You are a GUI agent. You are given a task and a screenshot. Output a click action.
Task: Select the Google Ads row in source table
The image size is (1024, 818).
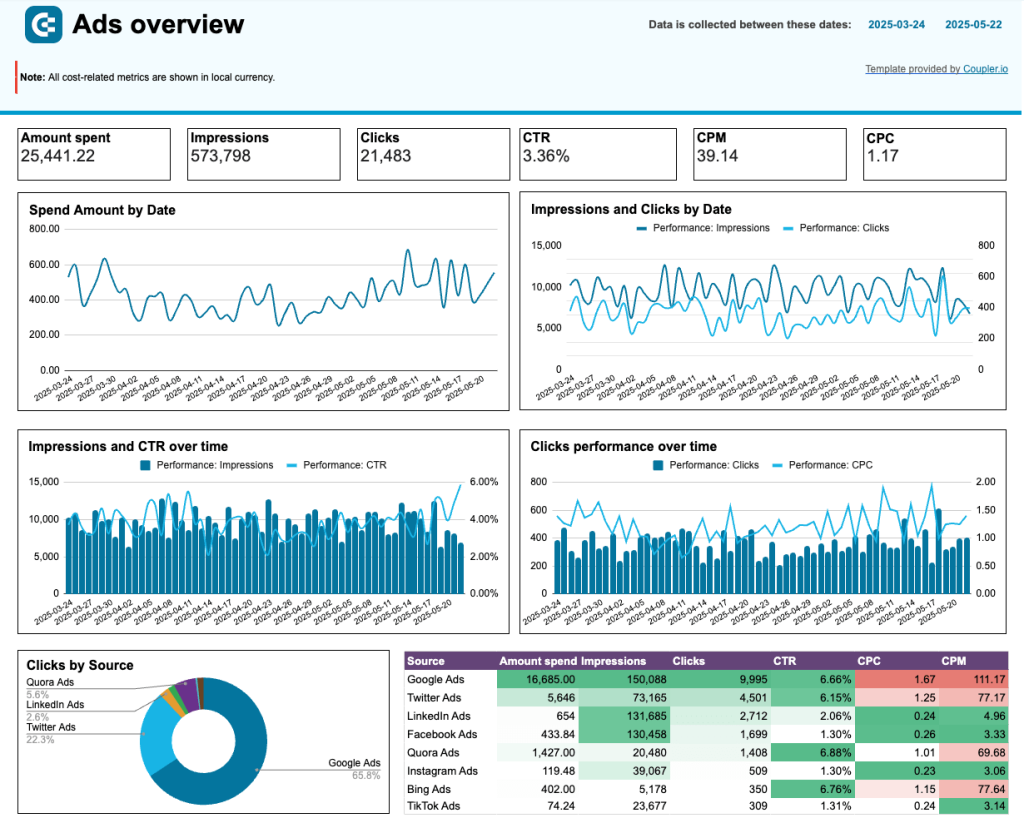[x=706, y=679]
